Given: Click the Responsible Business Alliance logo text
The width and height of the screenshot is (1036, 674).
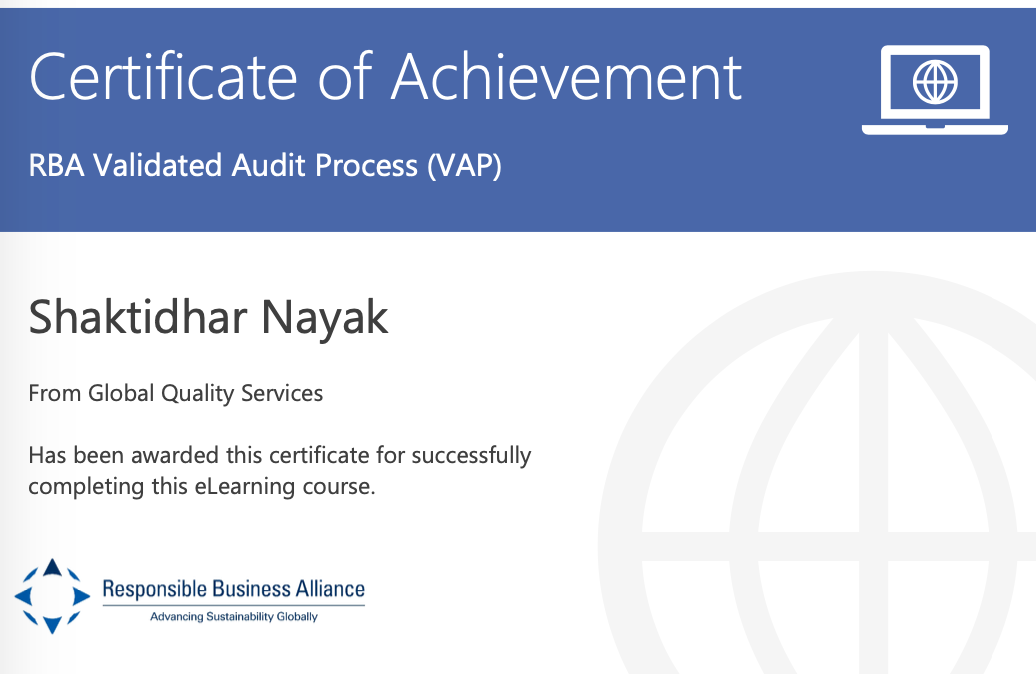Looking at the screenshot, I should (233, 589).
